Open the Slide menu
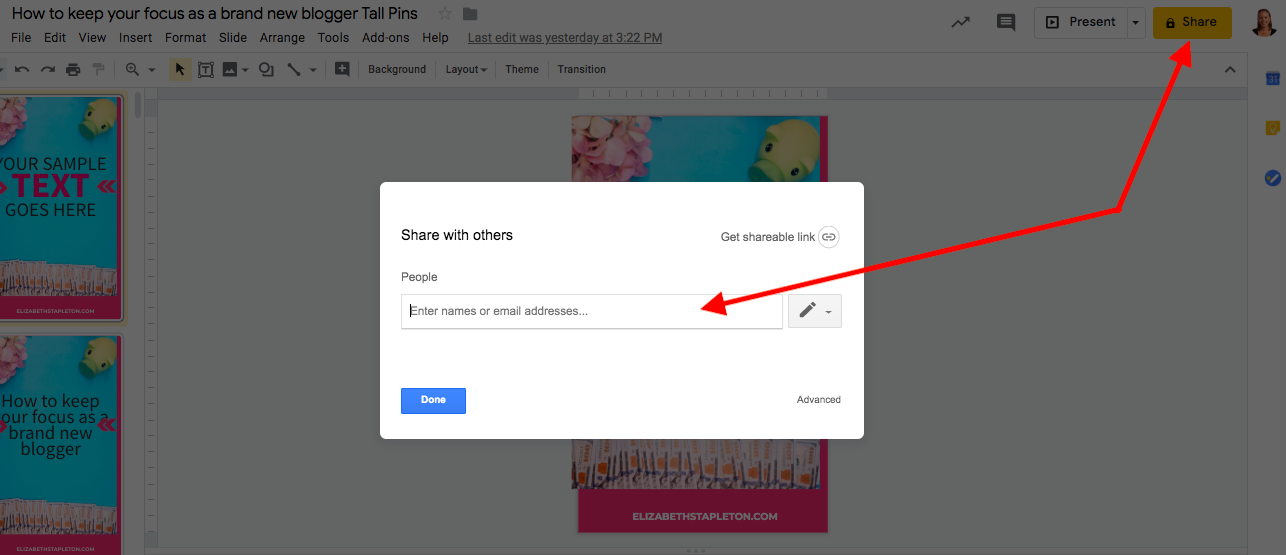This screenshot has height=555, width=1286. coord(233,38)
